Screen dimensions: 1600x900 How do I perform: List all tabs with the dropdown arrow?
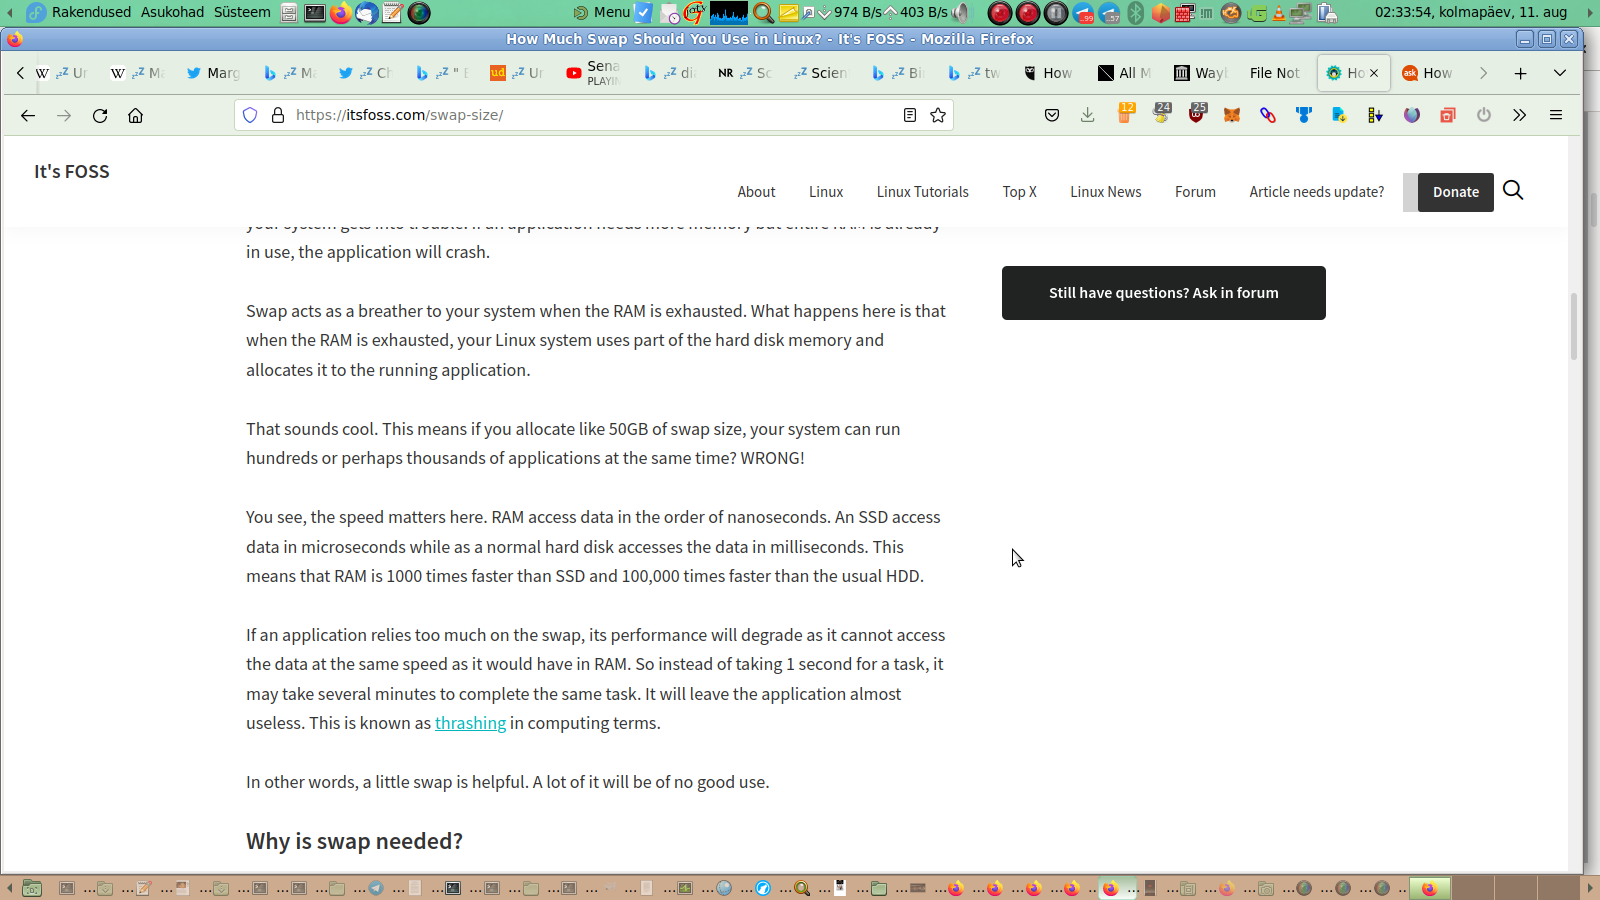coord(1560,73)
